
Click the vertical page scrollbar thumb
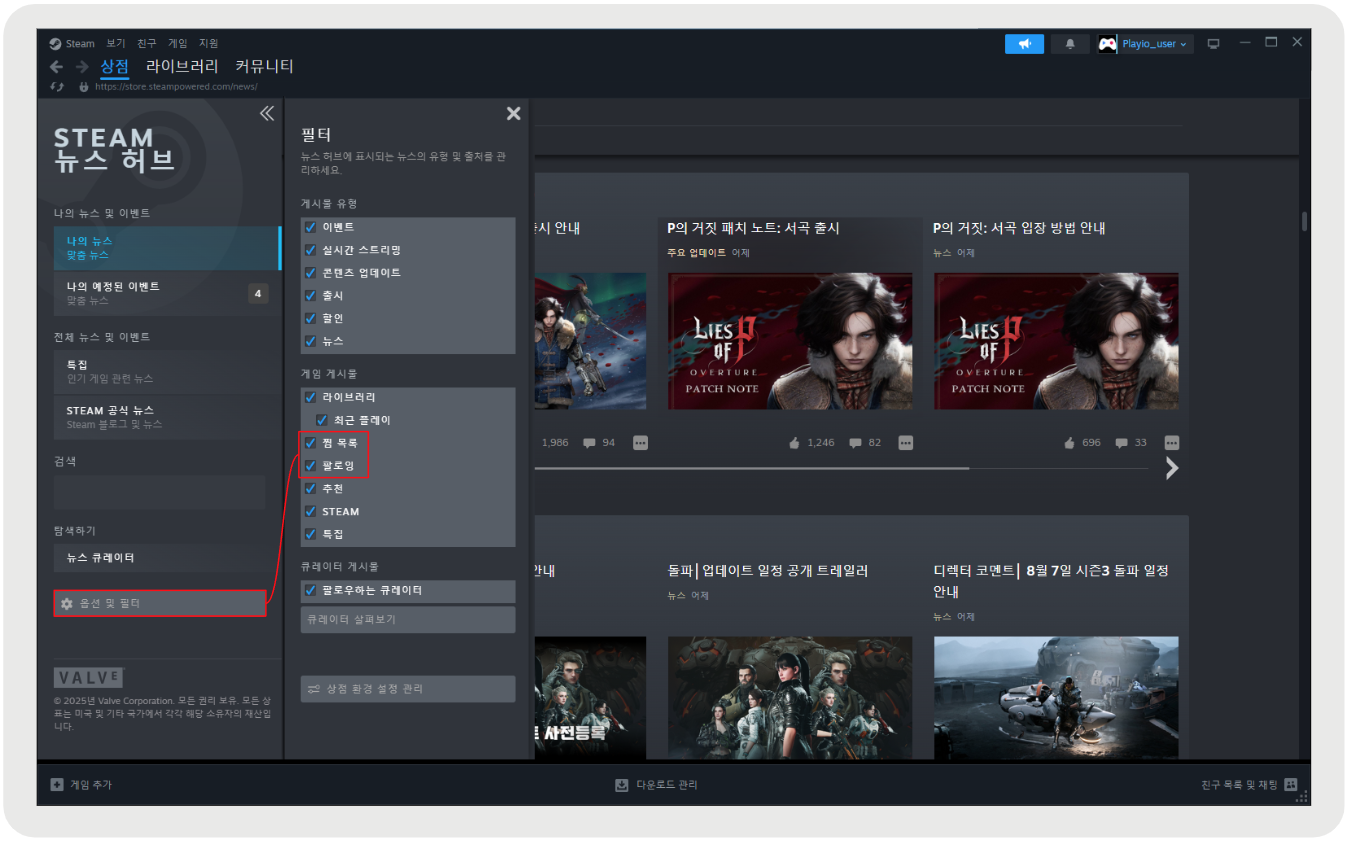coord(1305,221)
